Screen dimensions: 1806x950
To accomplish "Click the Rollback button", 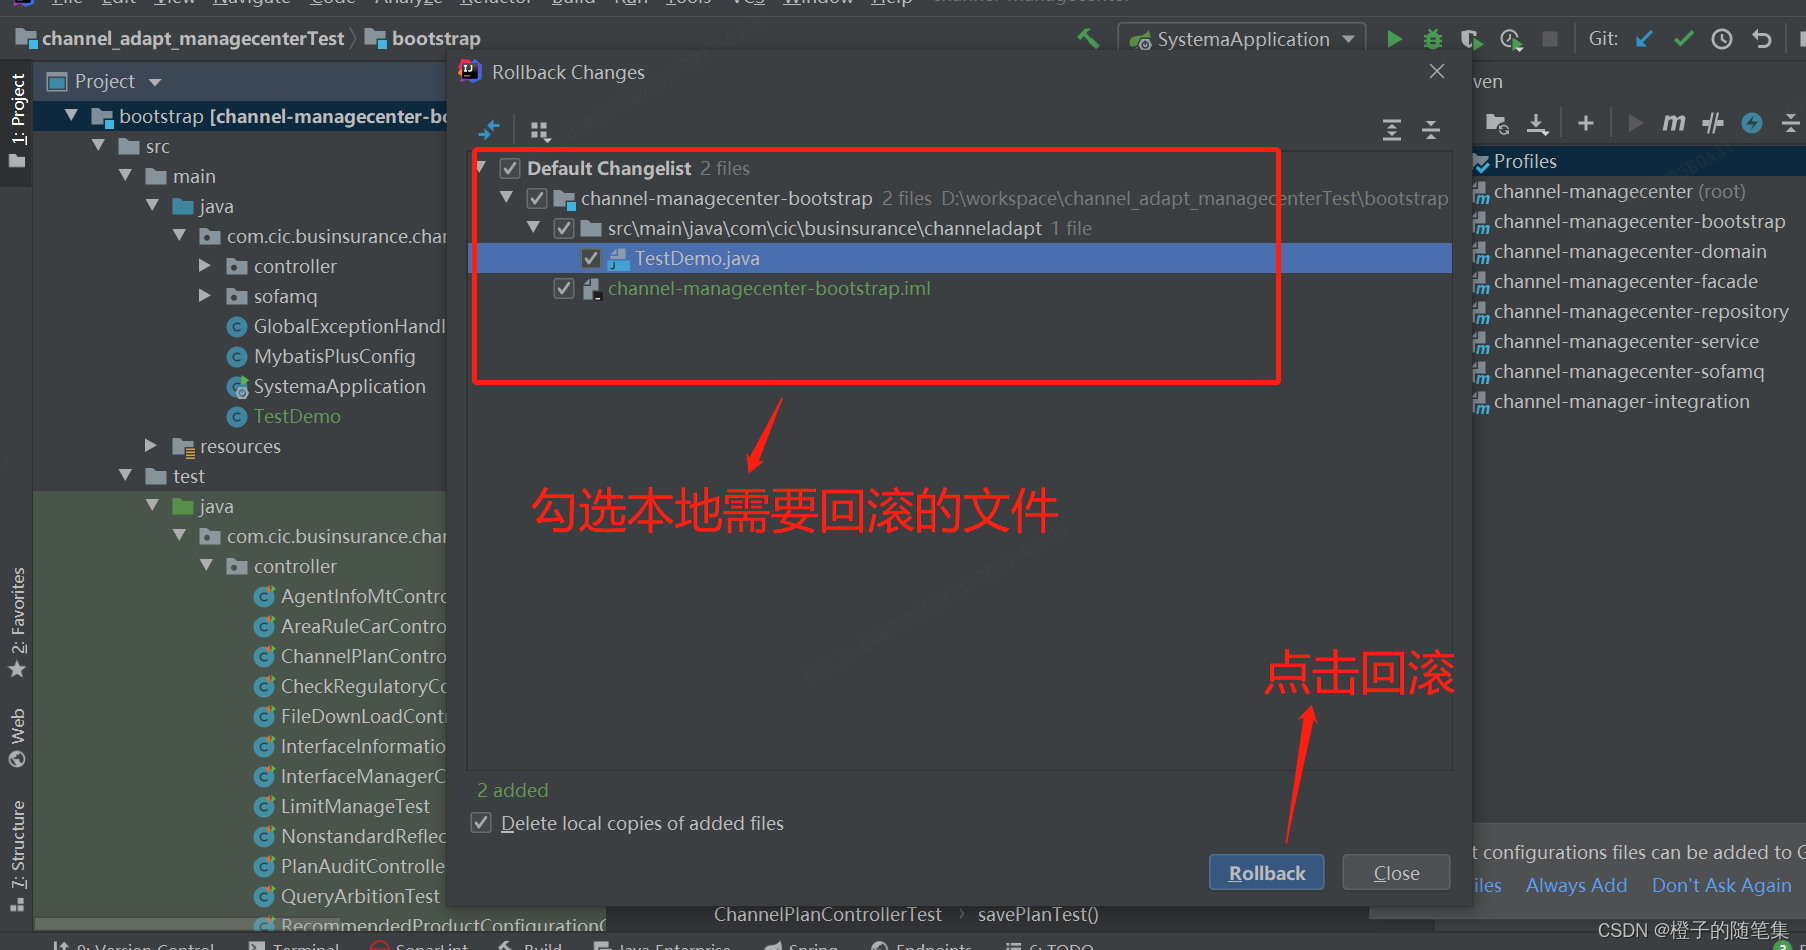I will pos(1266,873).
